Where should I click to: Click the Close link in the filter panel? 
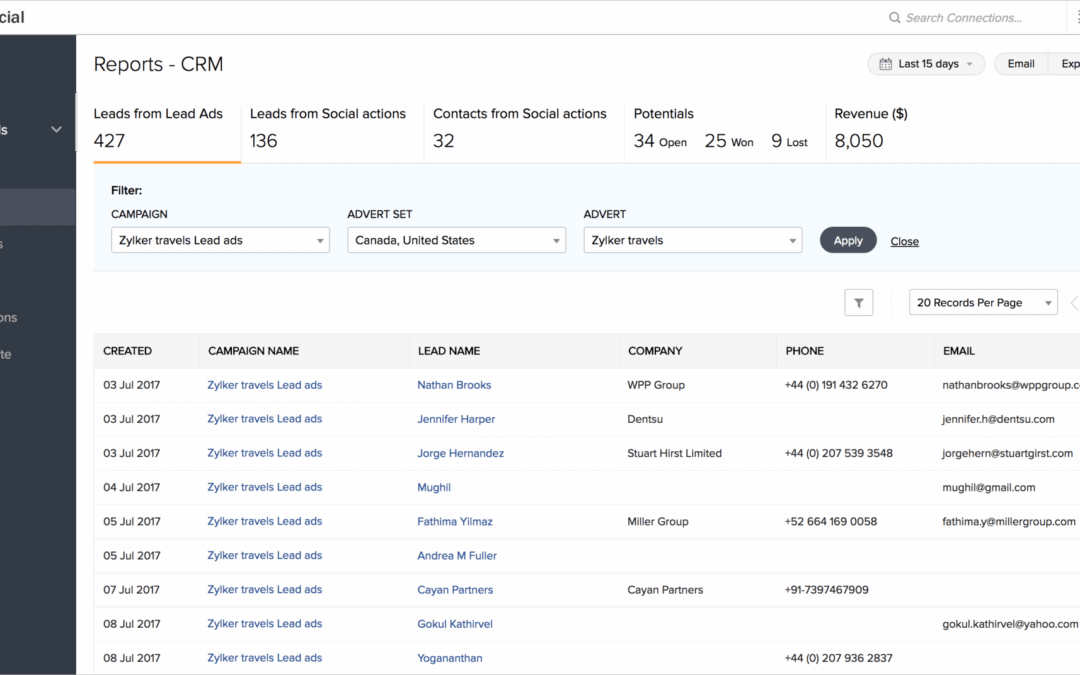click(x=904, y=241)
